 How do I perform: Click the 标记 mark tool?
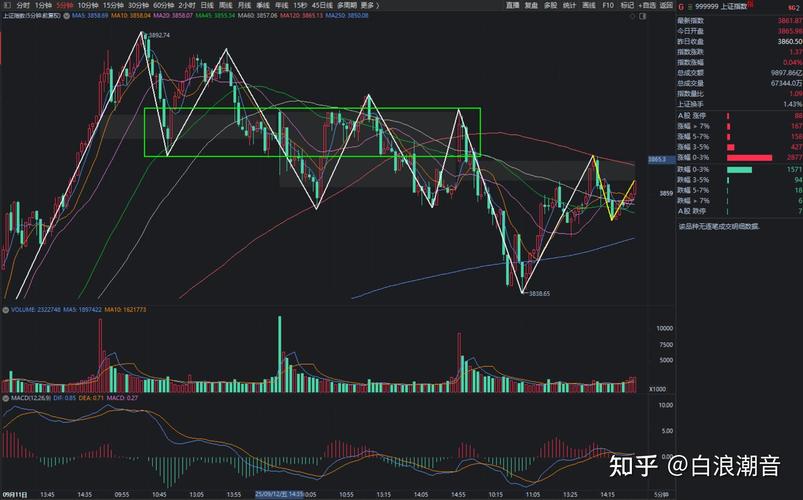point(626,5)
